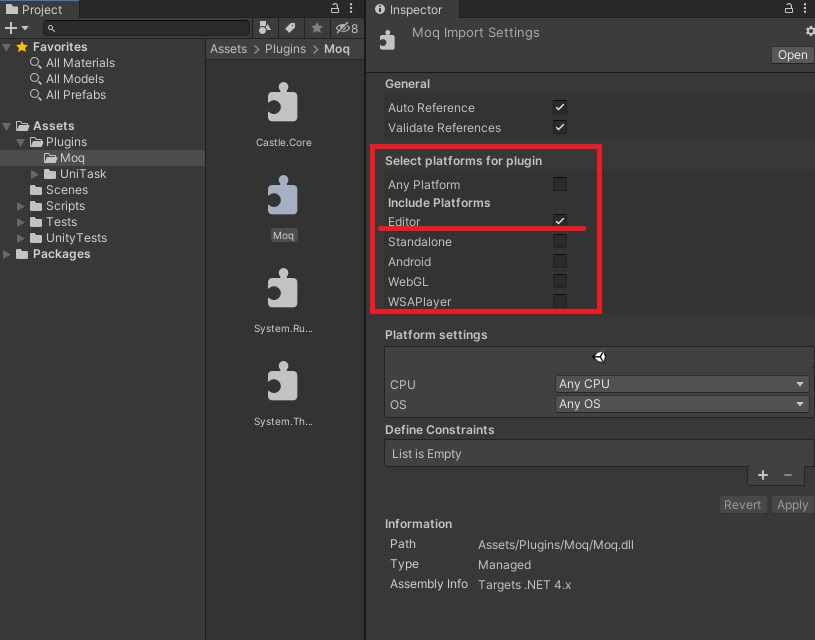The width and height of the screenshot is (815, 640).
Task: Open Inspector panel three-dot options menu
Action: (x=805, y=8)
